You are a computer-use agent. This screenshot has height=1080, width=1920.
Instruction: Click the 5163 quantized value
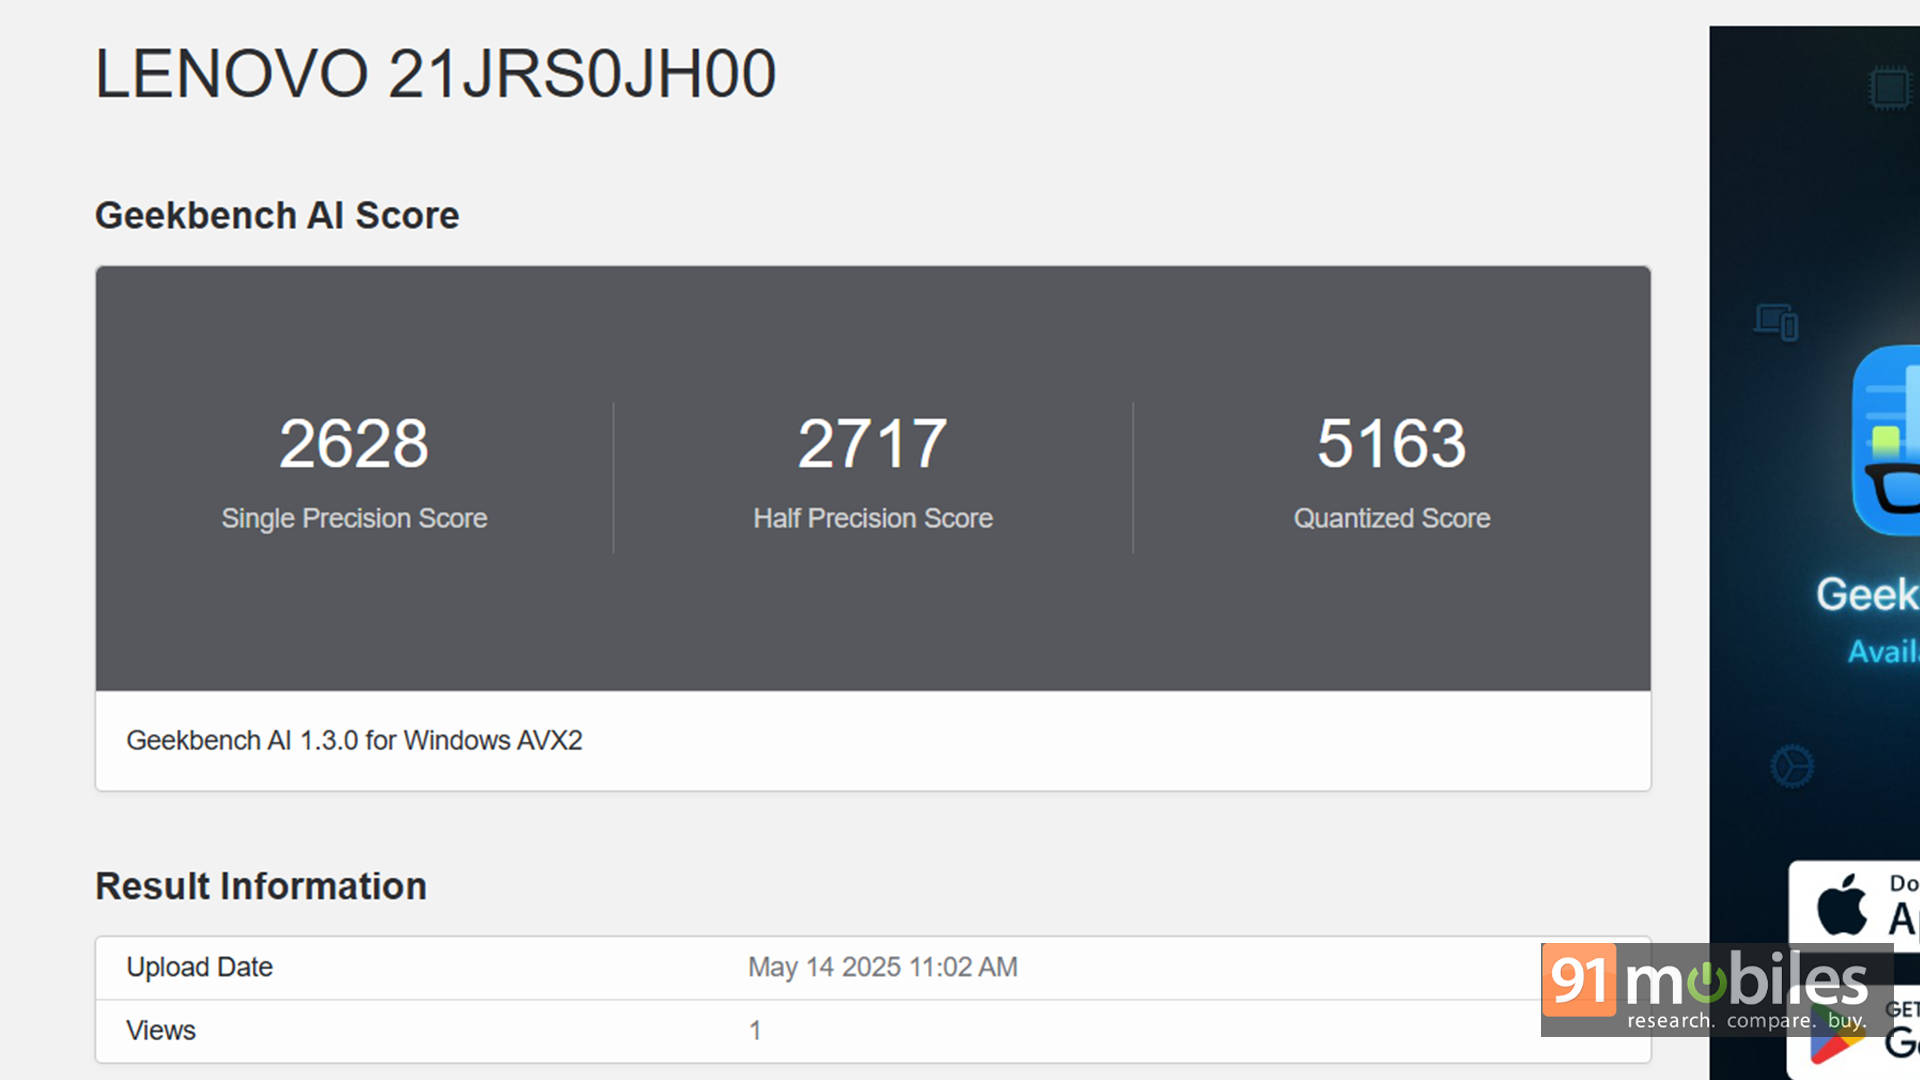[1391, 443]
